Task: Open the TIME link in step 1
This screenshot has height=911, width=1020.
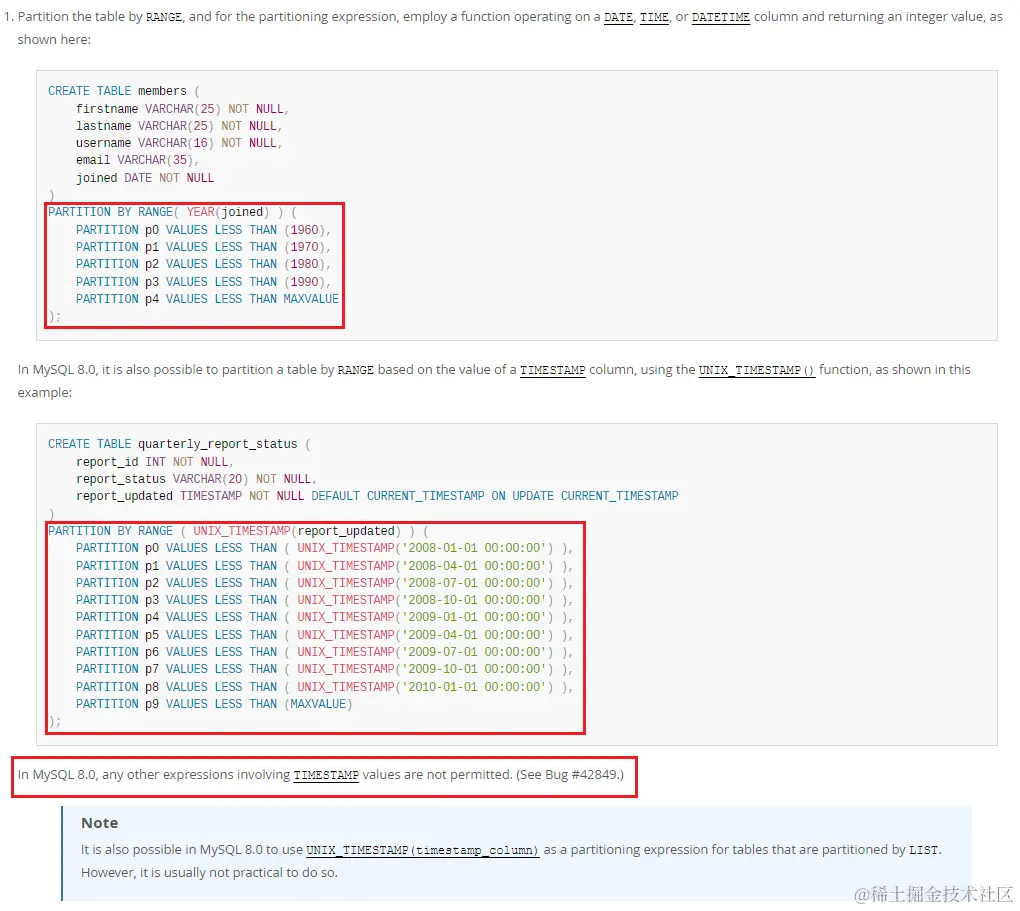Action: tap(654, 18)
